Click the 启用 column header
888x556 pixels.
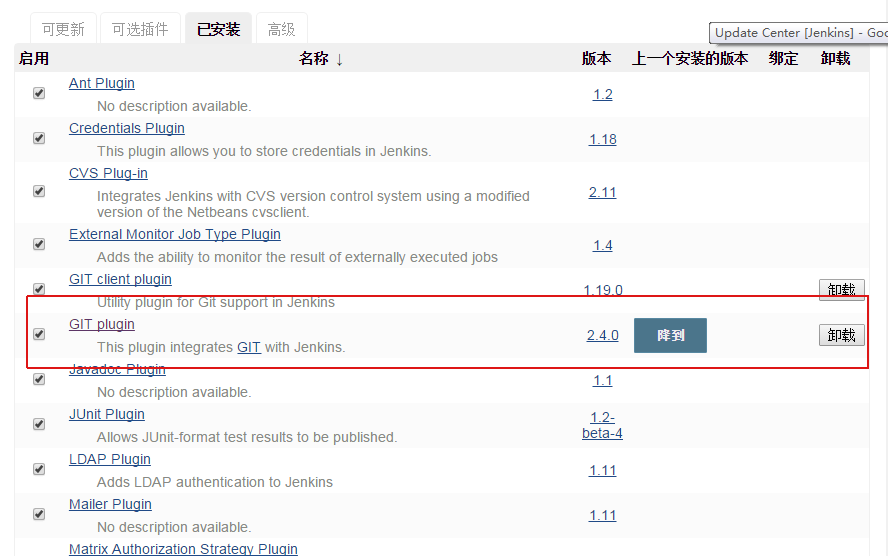click(34, 58)
